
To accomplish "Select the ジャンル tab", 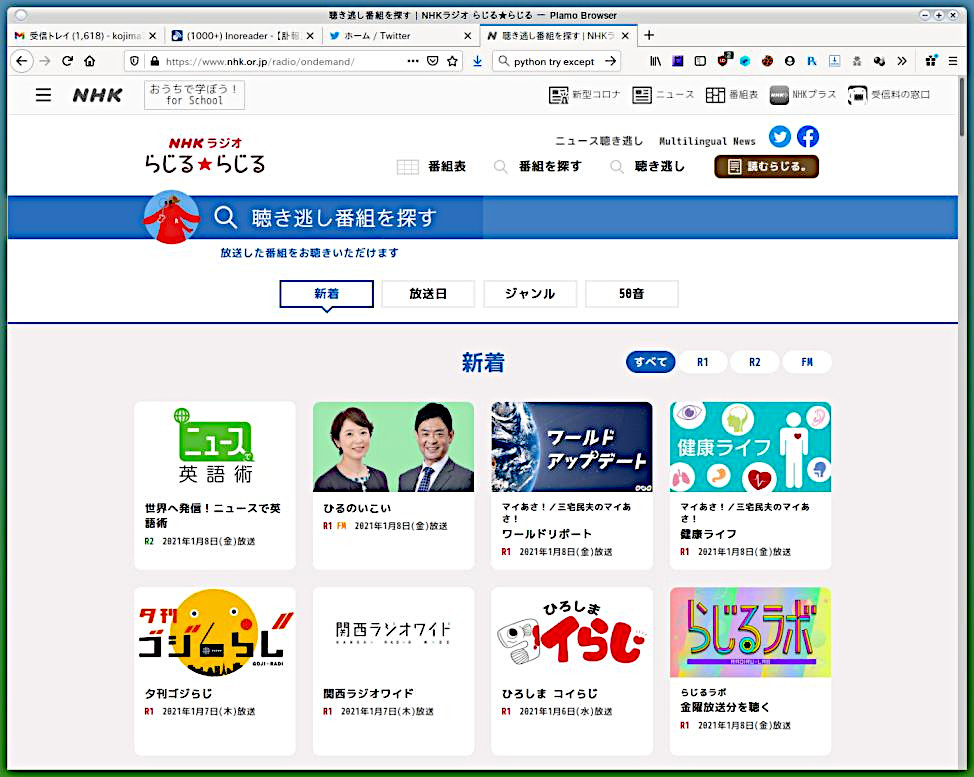I will pyautogui.click(x=530, y=294).
